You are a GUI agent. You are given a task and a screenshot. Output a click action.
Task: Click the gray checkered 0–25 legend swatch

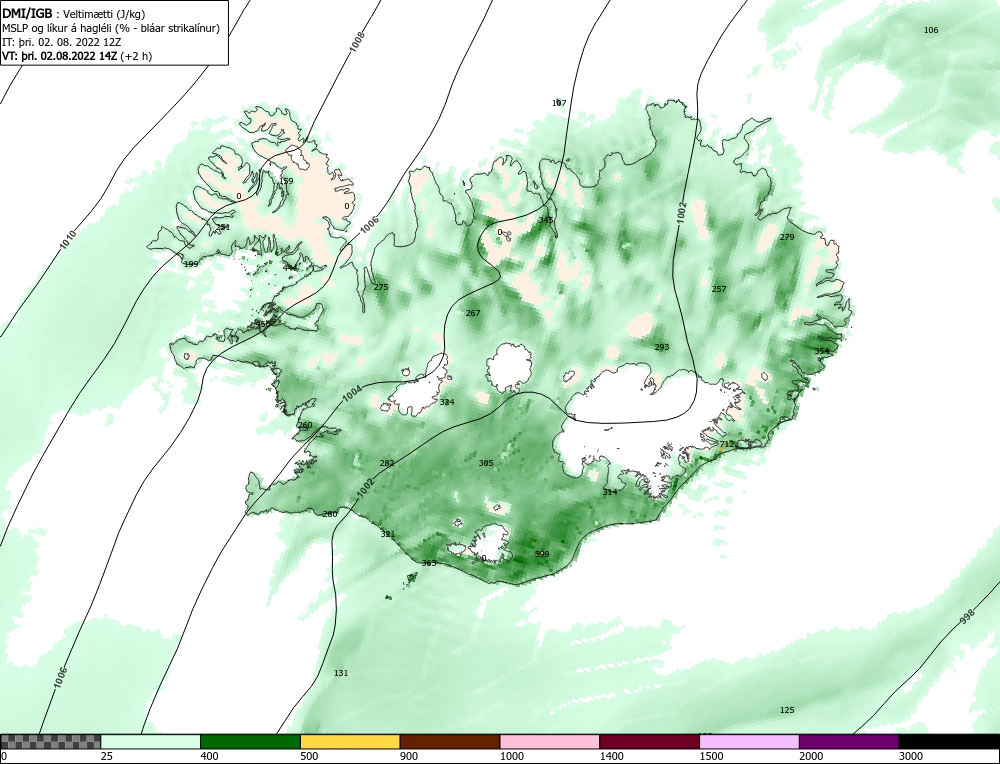point(50,742)
